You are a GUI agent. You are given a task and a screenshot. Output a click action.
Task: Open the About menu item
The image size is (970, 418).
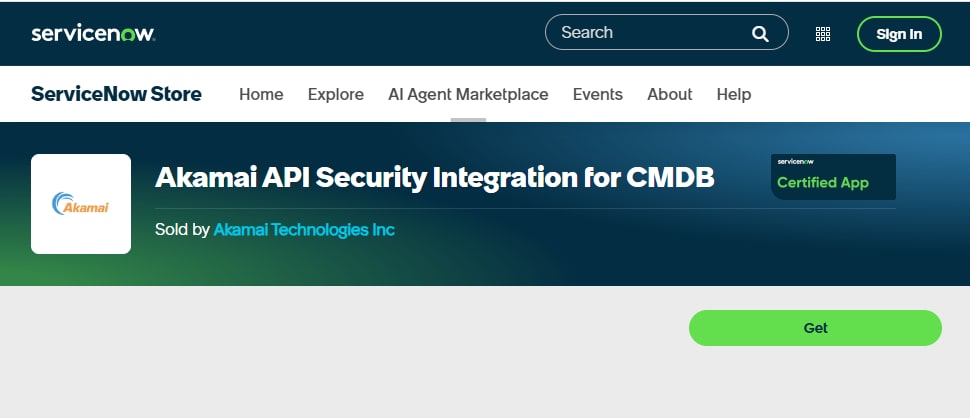pyautogui.click(x=669, y=95)
